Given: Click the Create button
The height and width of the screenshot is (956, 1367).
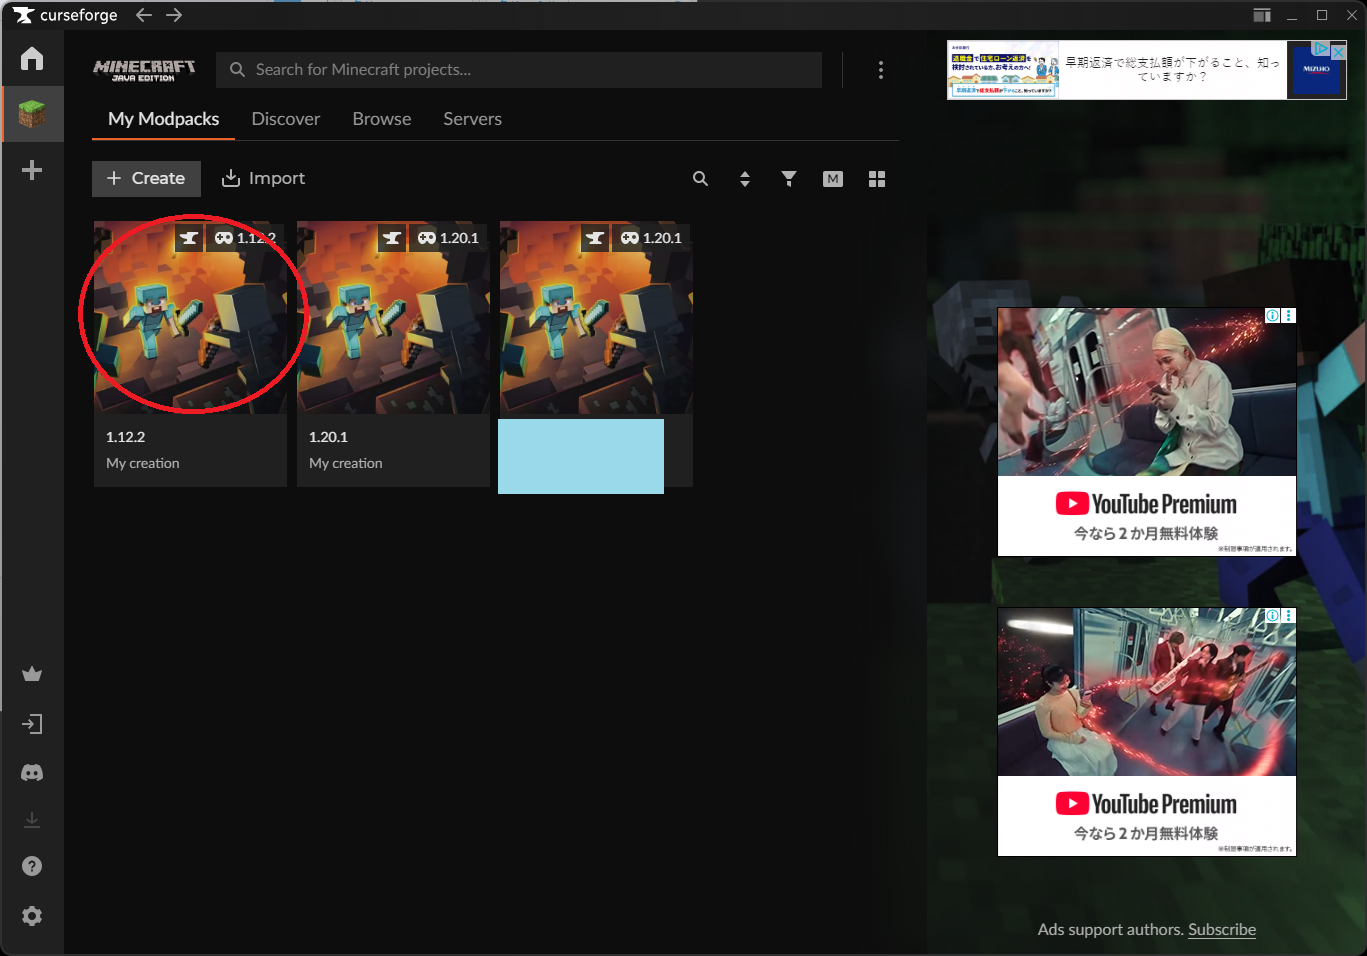Looking at the screenshot, I should [146, 179].
